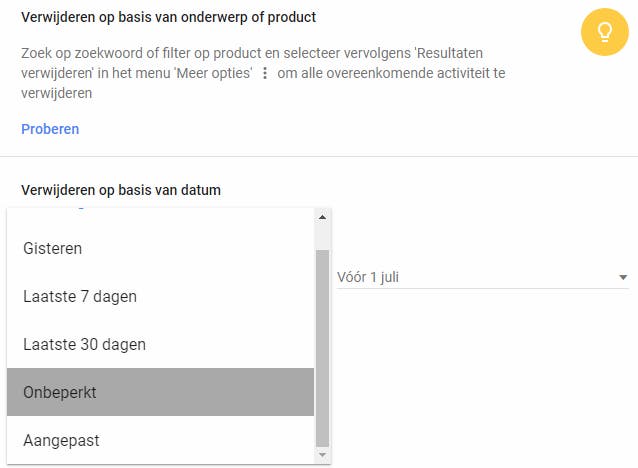
Task: Click the scrollbar down arrow in list
Action: pyautogui.click(x=322, y=455)
